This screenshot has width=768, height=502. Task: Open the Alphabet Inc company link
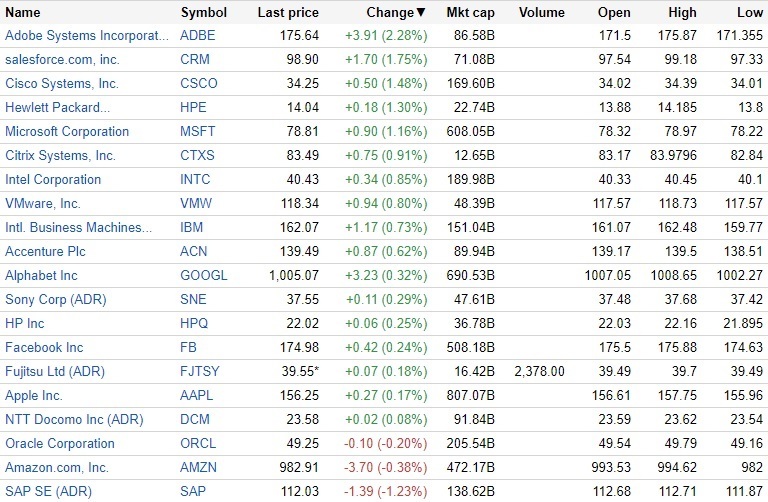coord(41,275)
